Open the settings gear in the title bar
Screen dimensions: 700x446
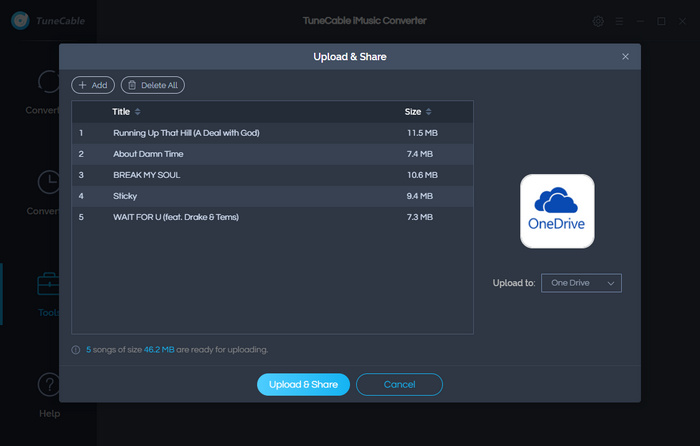[598, 21]
